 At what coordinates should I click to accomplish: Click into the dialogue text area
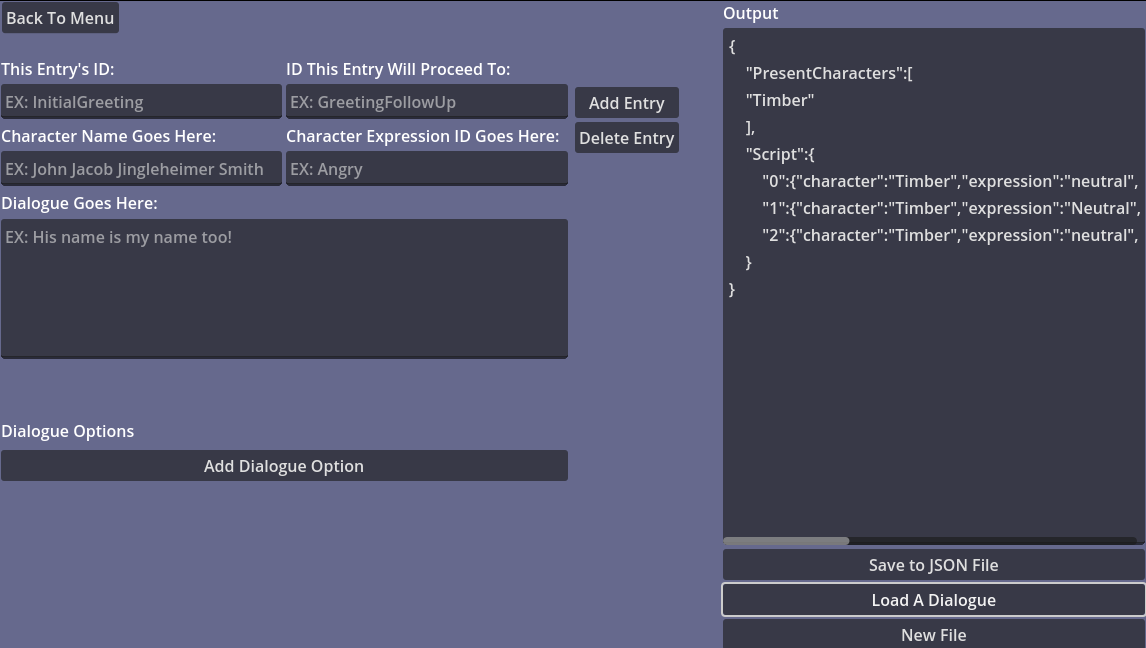[284, 289]
